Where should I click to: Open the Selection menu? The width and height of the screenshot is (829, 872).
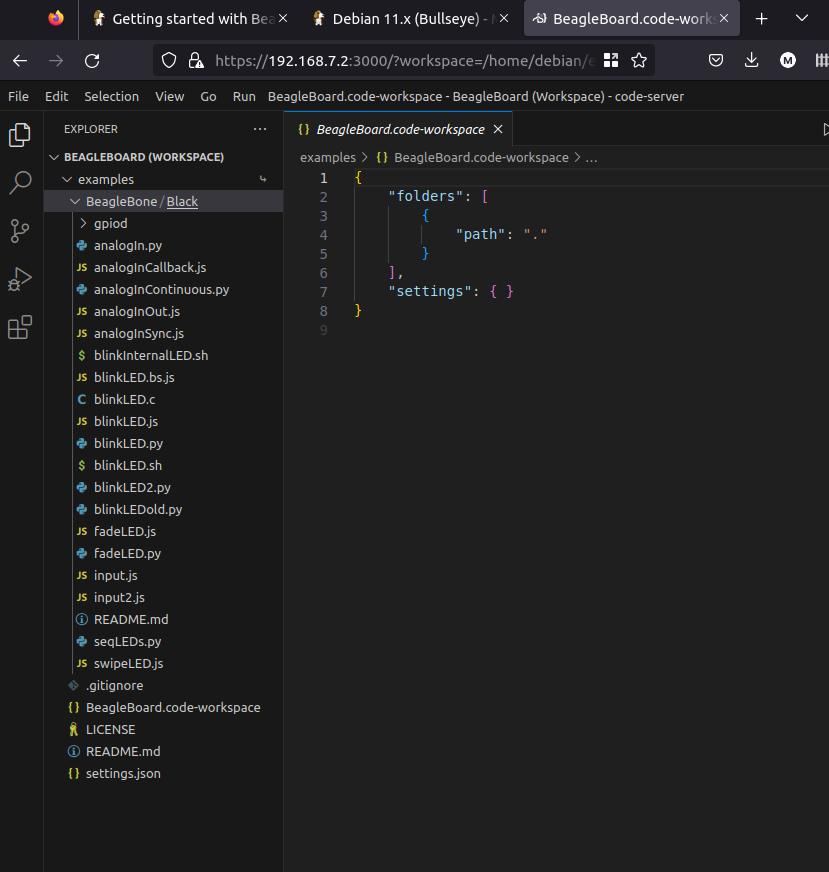click(112, 97)
